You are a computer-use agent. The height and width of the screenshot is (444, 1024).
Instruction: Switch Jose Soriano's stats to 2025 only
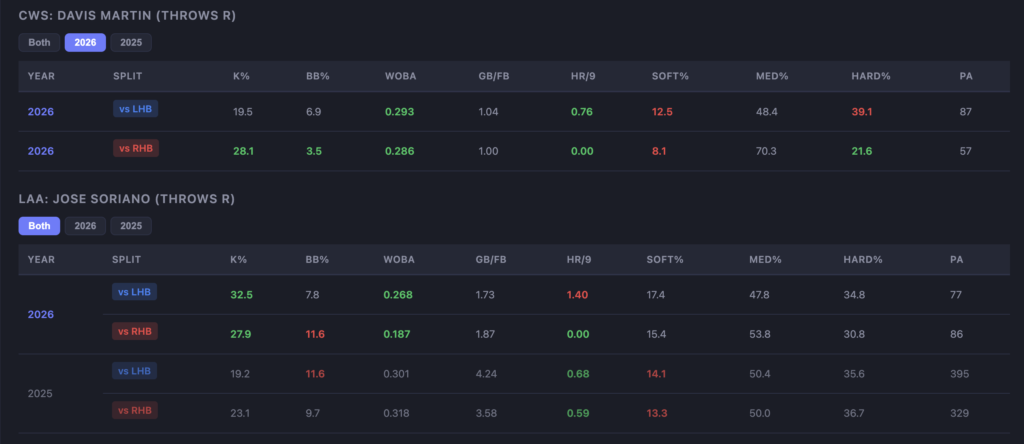[131, 226]
